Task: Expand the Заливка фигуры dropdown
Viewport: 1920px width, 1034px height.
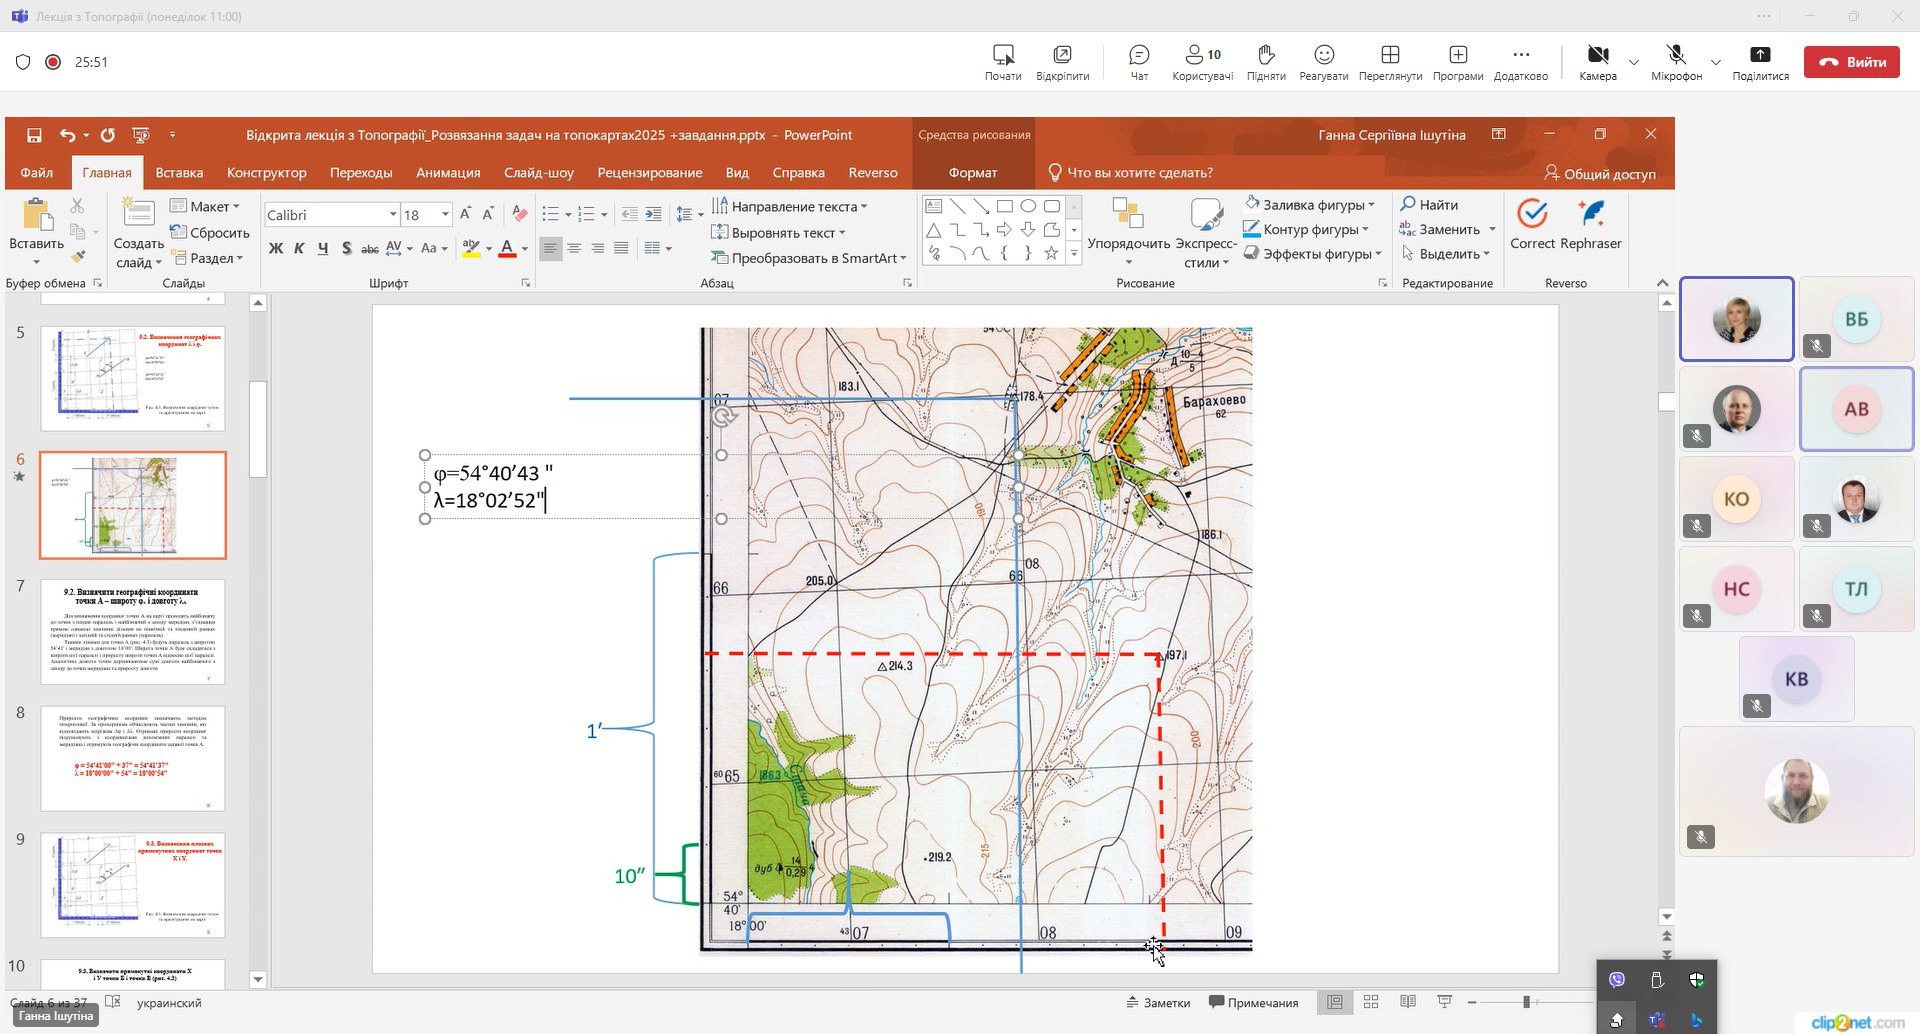Action: pos(1372,205)
